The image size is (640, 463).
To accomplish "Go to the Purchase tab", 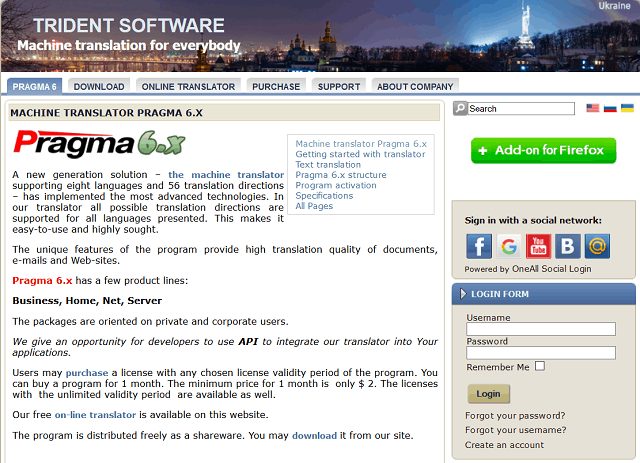I will (276, 87).
